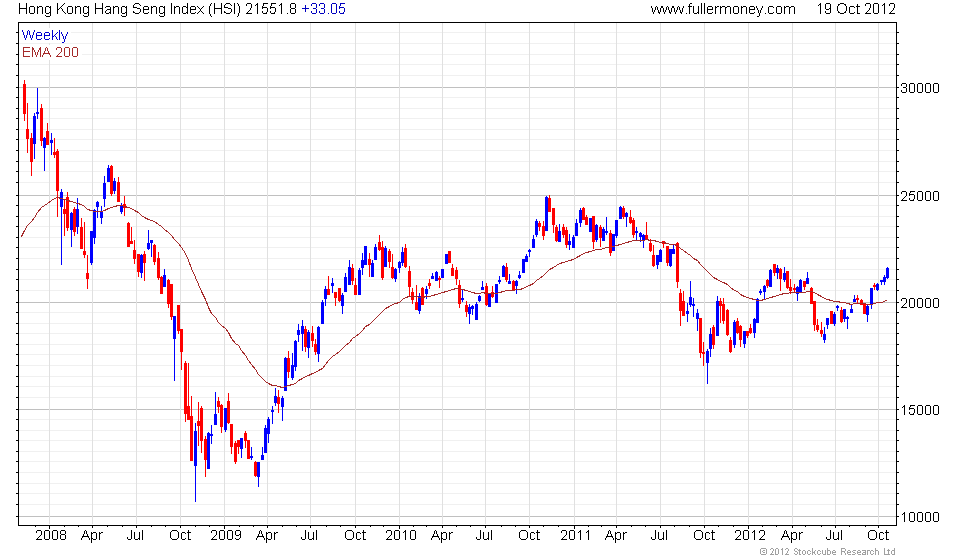This screenshot has width=980, height=560.
Task: Click the 'Apr' label right after 2011
Action: [x=616, y=536]
